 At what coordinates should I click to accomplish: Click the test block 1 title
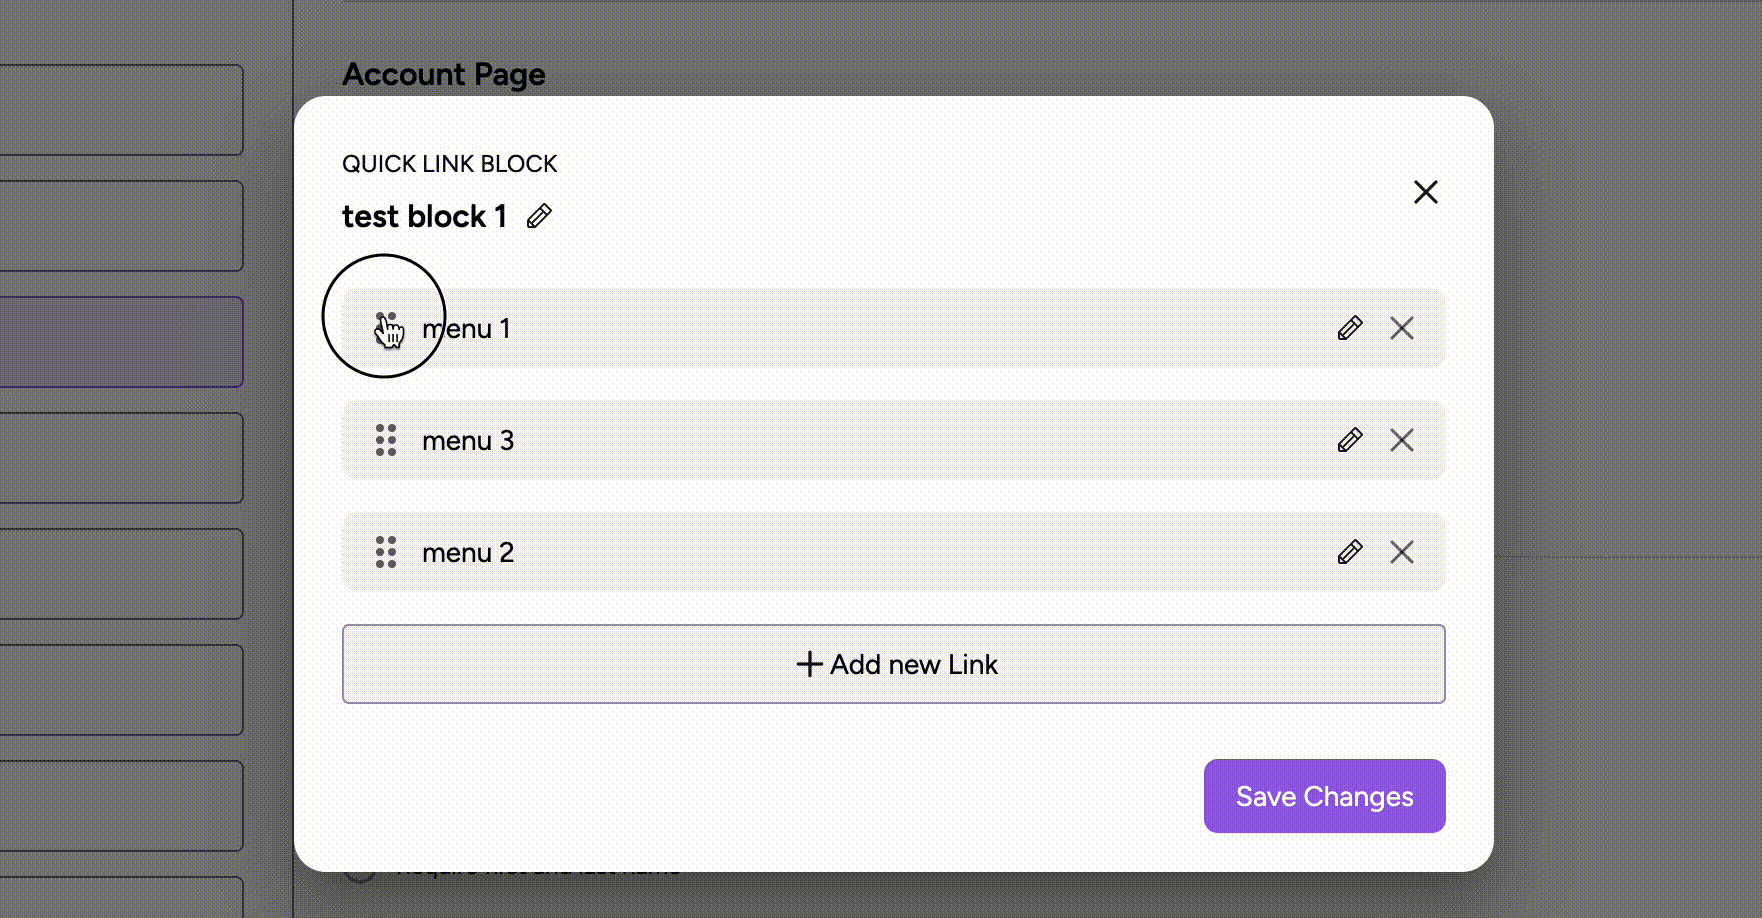424,216
